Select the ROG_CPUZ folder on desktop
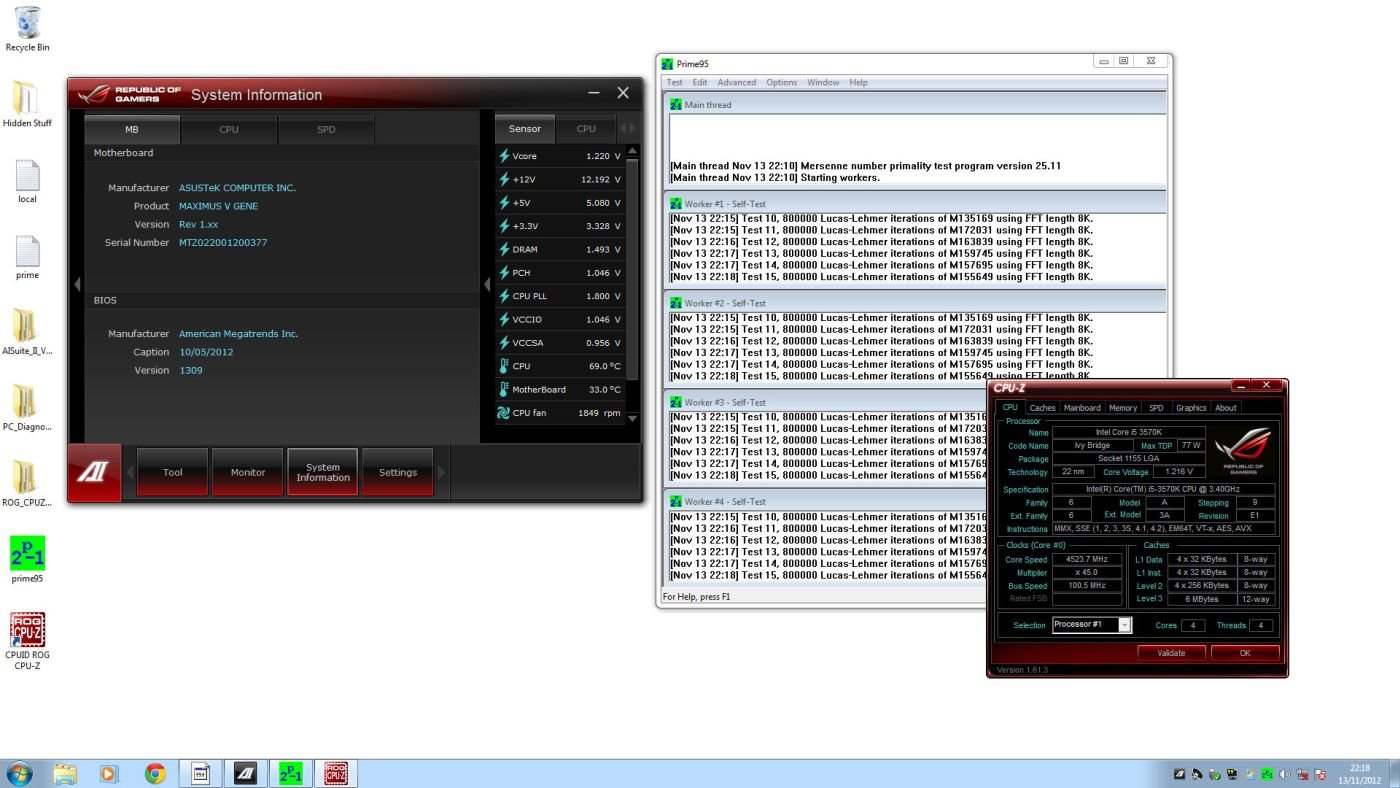 coord(27,484)
